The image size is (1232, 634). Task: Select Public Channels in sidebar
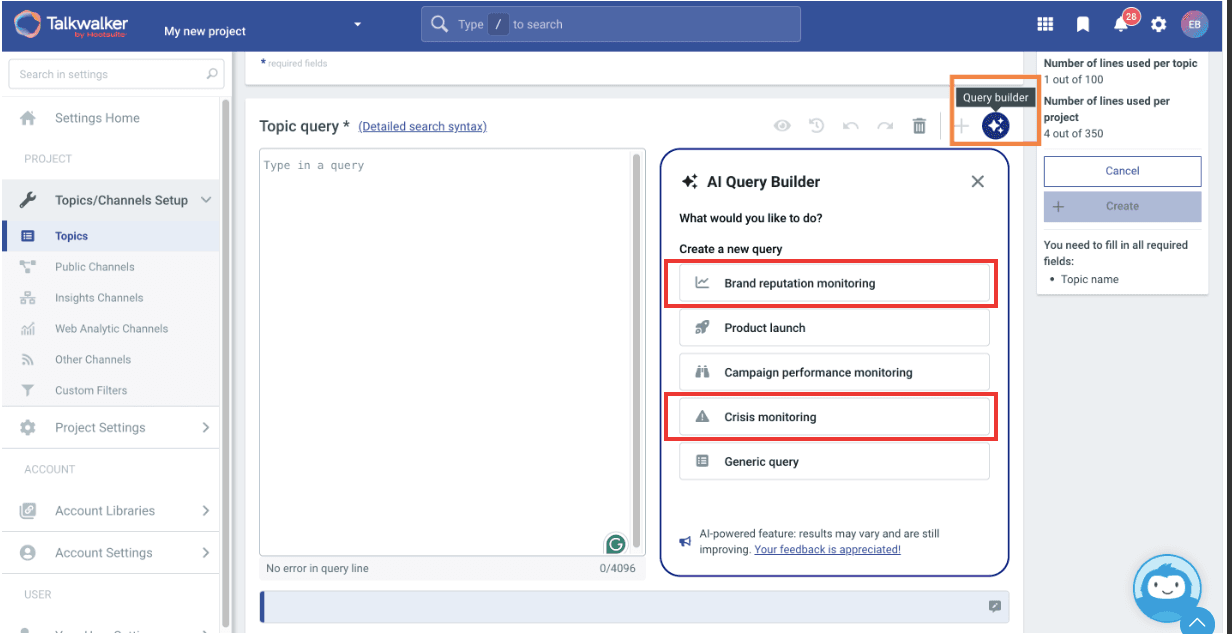pos(94,267)
